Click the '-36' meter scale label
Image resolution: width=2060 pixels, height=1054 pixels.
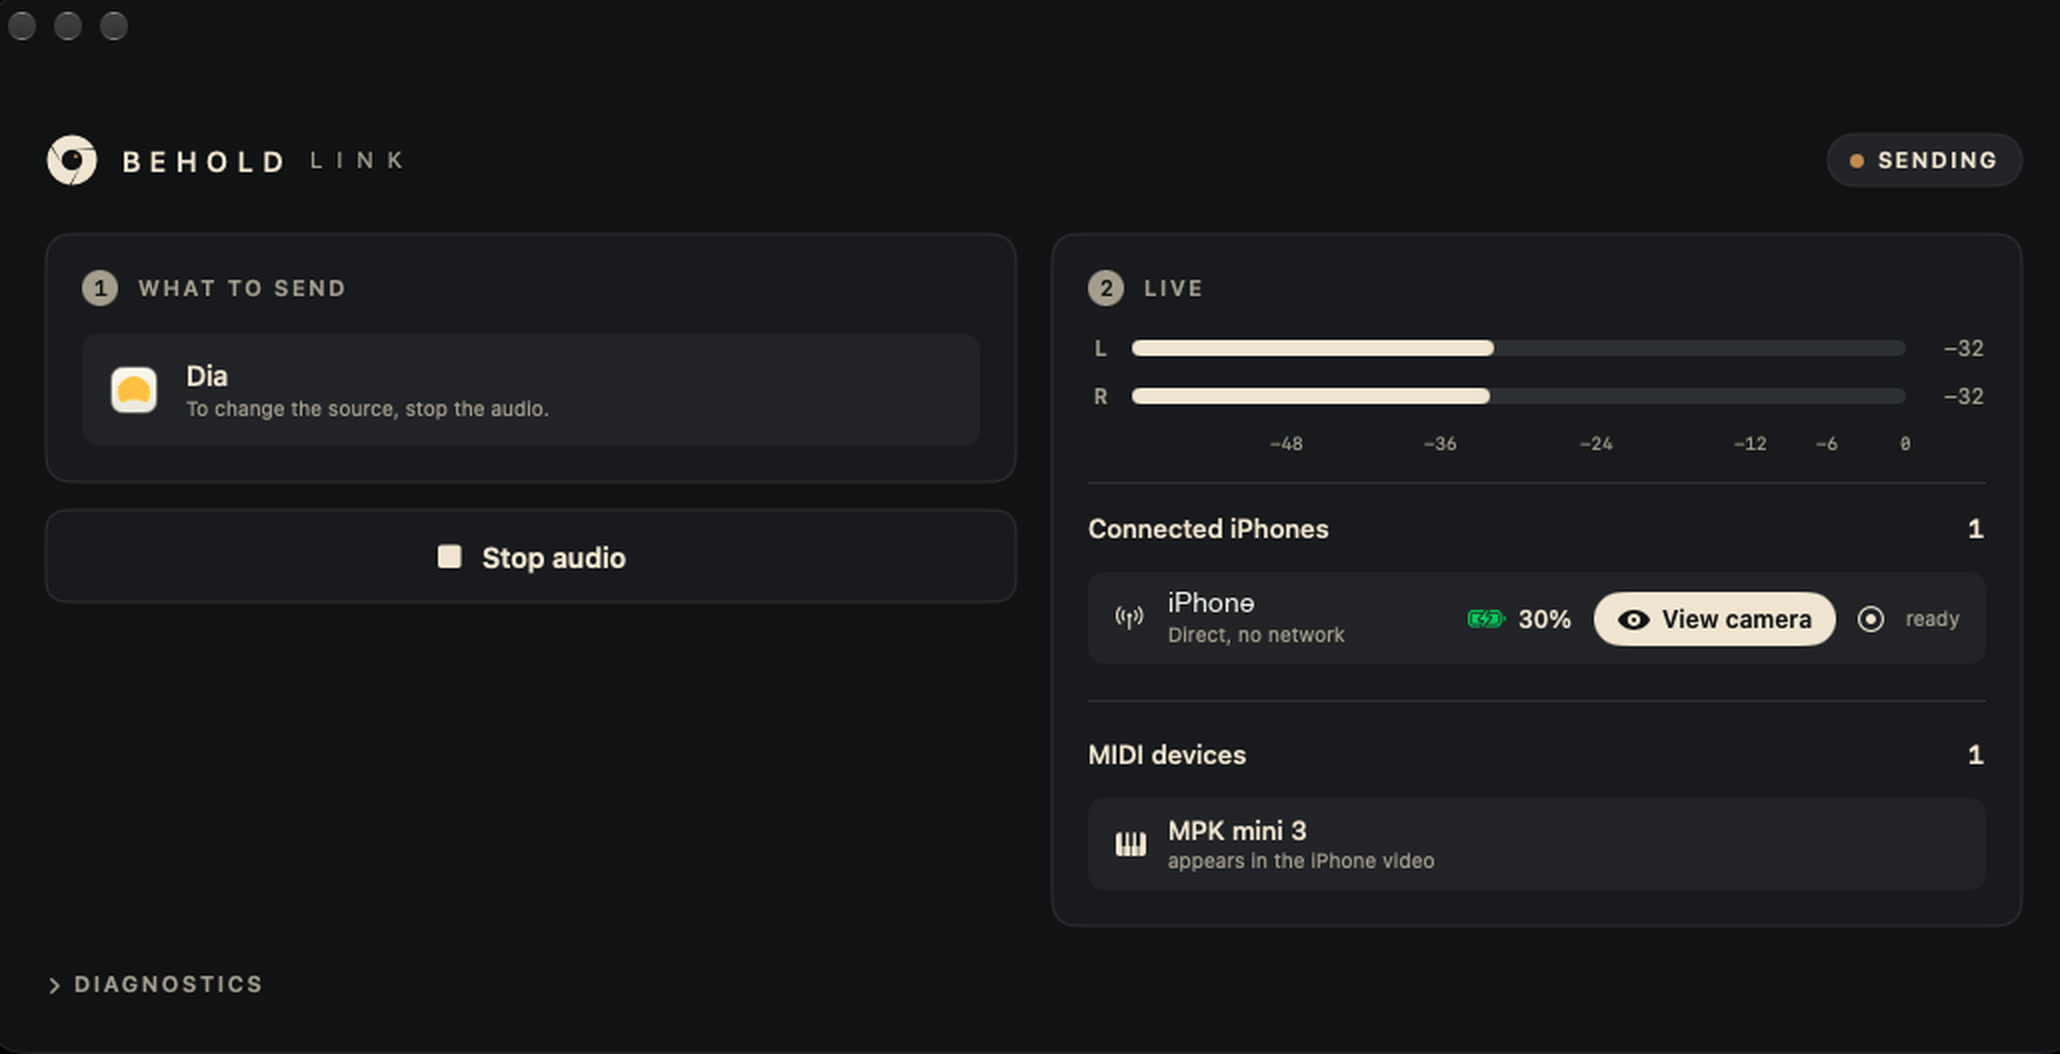[1440, 444]
